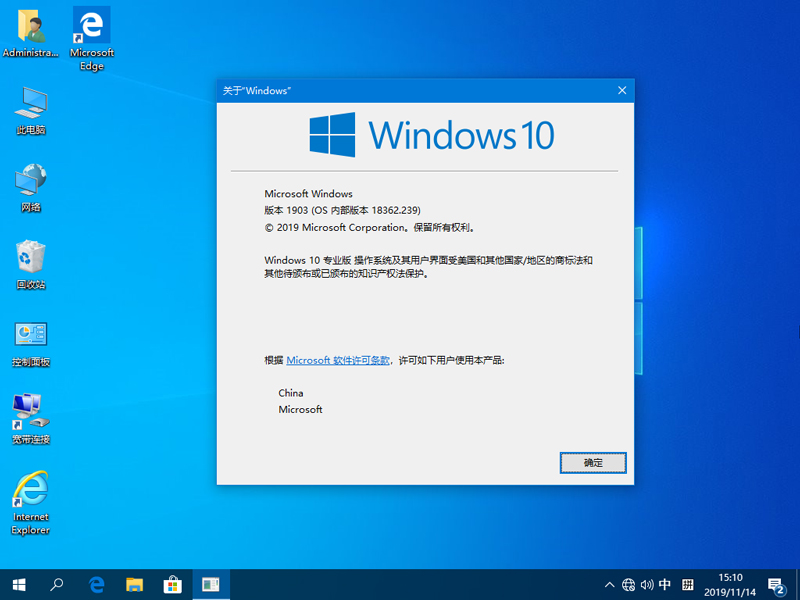800x600 pixels.
Task: Launch 控制面板 Control Panel from the desktop
Action: 31,335
